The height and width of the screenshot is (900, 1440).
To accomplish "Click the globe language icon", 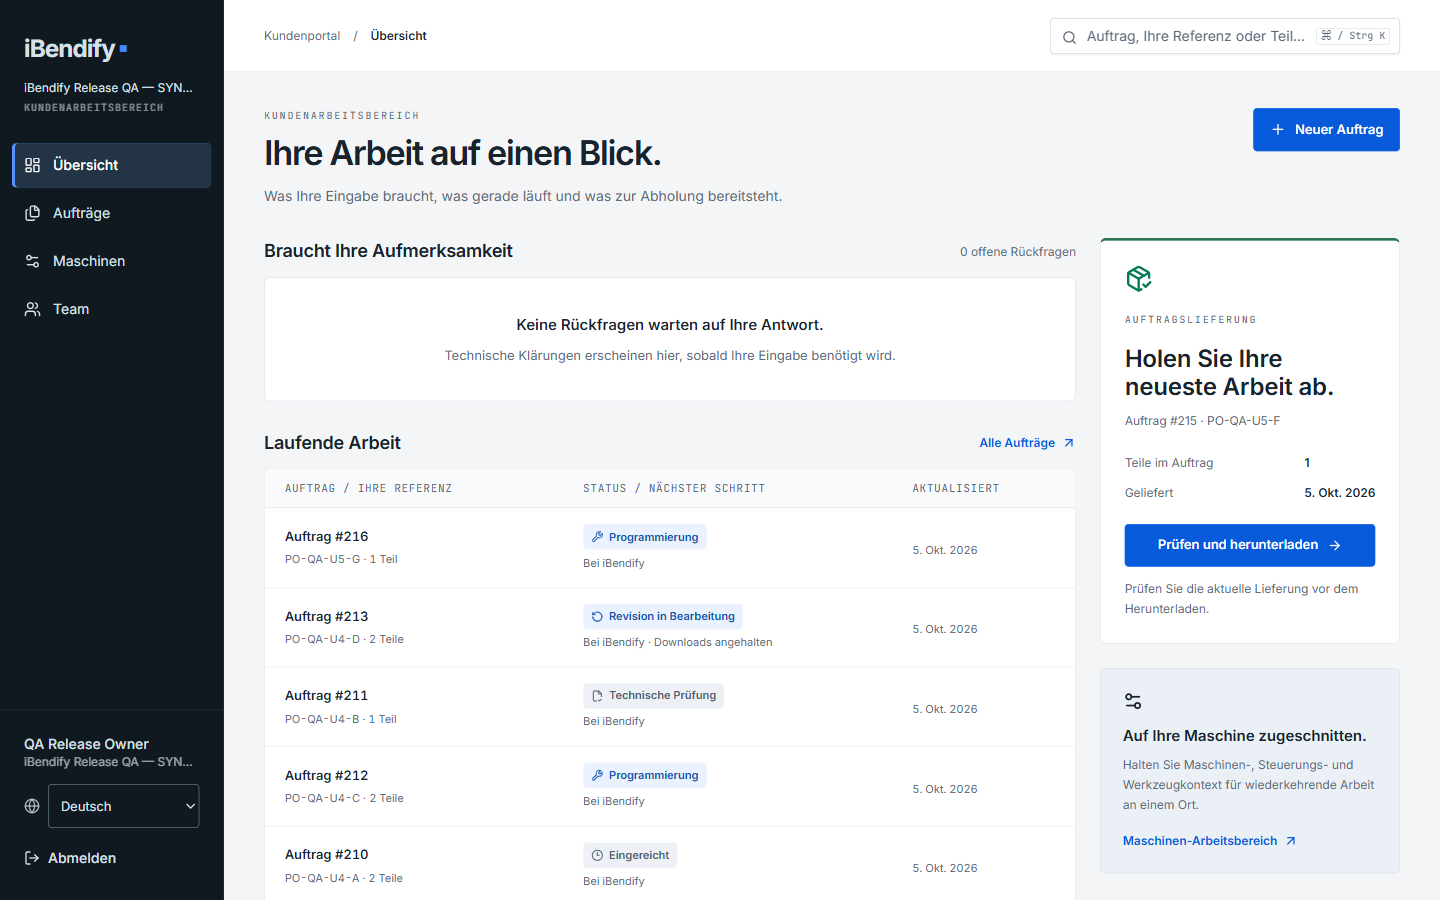I will 32,806.
